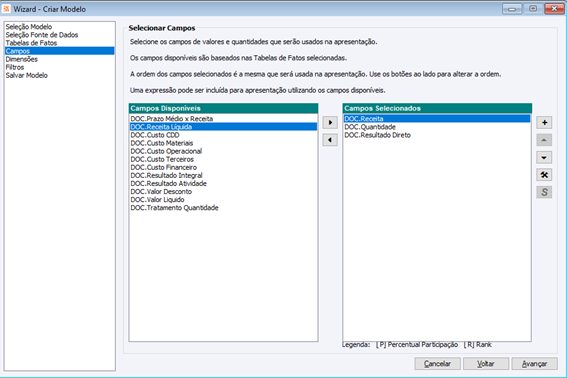Select DOC.Tratamento Quantidade field
Viewport: 567px width, 378px height.
click(x=223, y=208)
